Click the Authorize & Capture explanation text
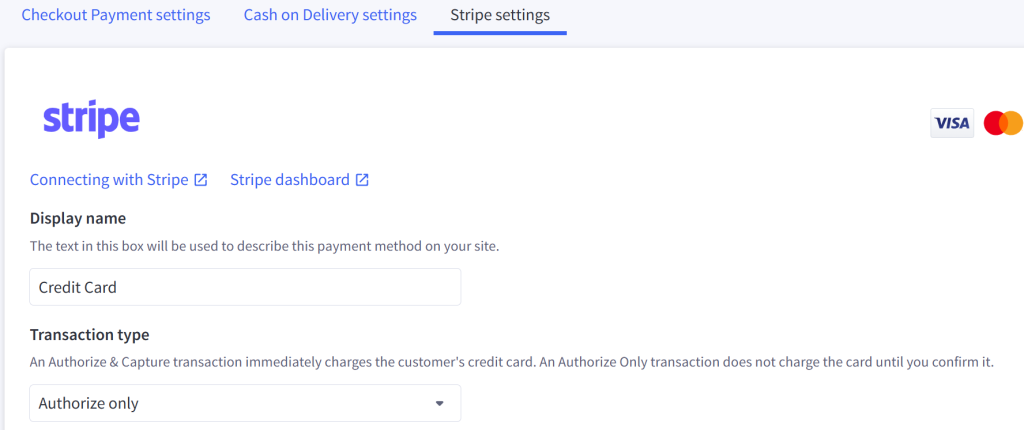Viewport: 1024px width, 430px height. point(512,362)
